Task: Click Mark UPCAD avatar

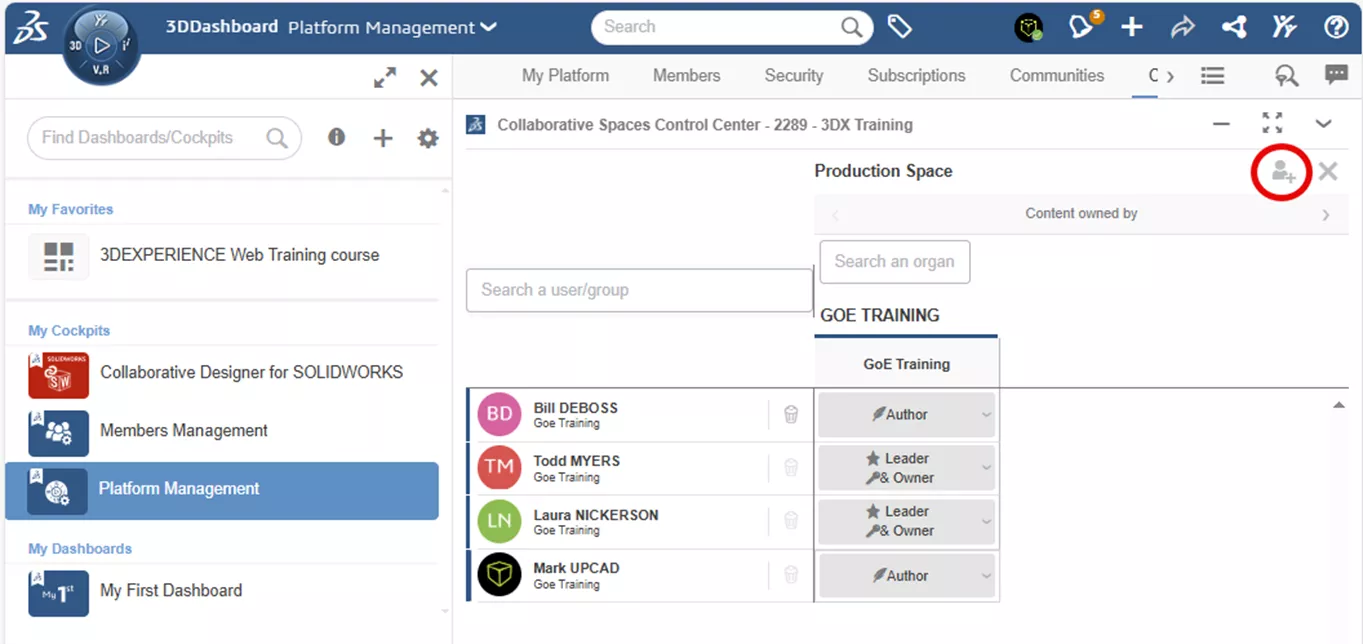Action: click(499, 575)
